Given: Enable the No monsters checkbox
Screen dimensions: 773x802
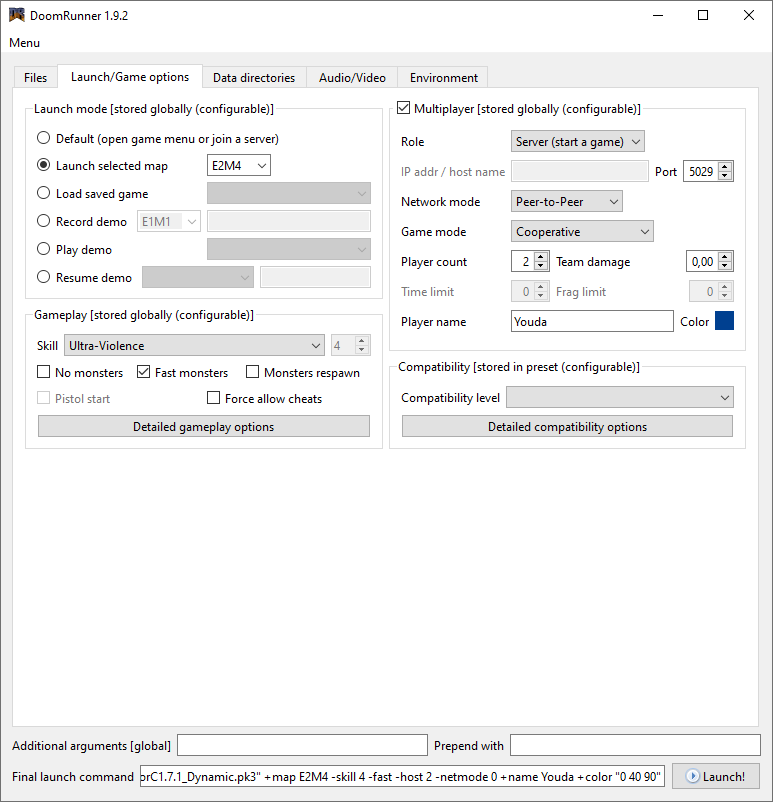Looking at the screenshot, I should click(x=43, y=372).
